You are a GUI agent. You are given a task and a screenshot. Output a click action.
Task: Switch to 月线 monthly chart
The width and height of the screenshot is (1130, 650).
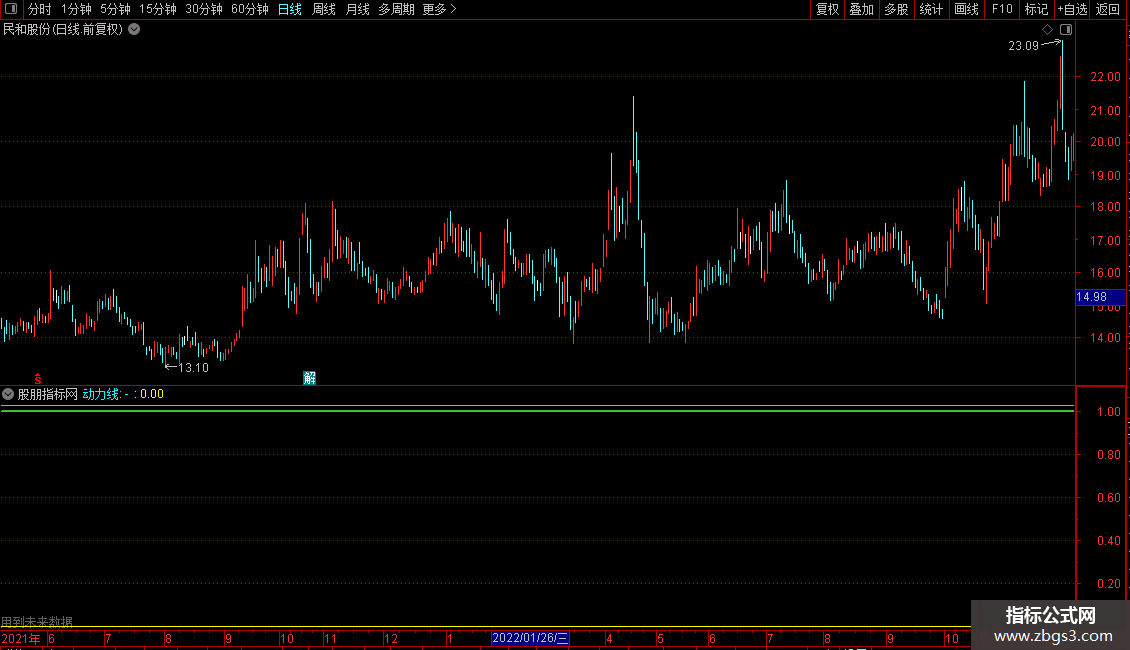(x=357, y=9)
